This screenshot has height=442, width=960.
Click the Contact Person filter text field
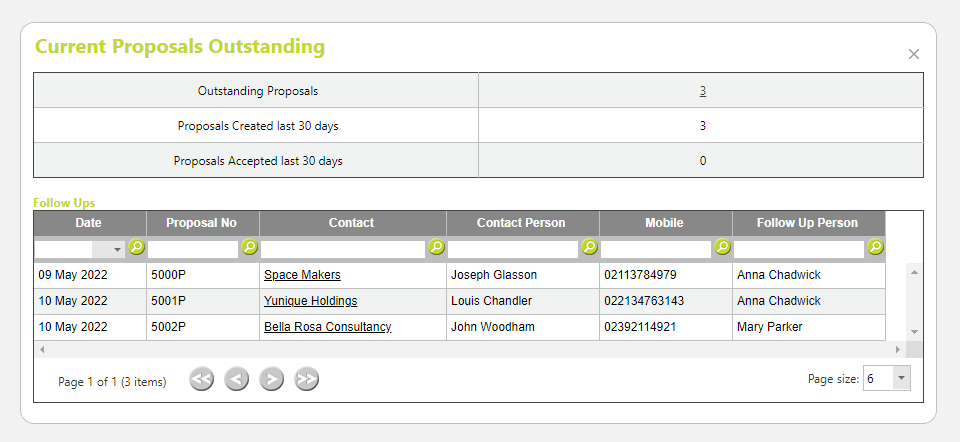(513, 249)
